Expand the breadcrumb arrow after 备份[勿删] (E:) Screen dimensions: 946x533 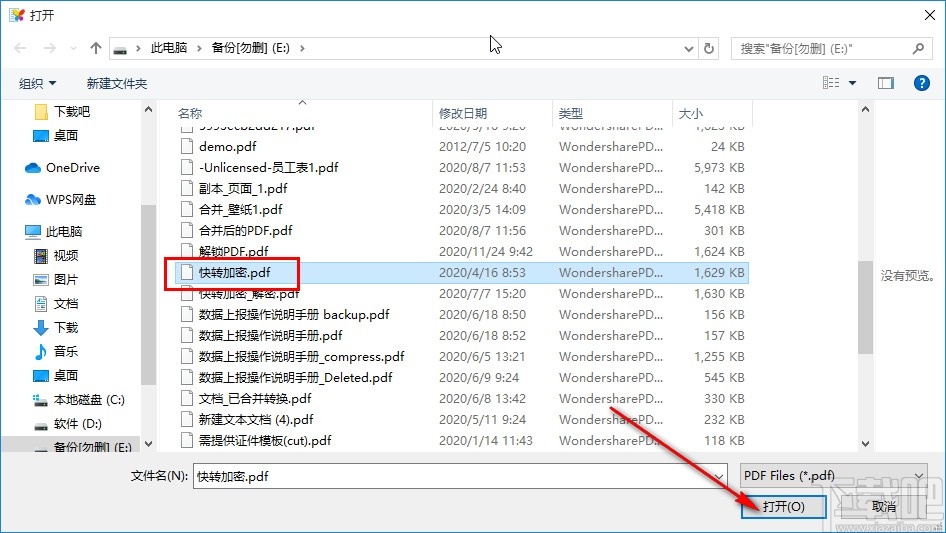tap(302, 48)
